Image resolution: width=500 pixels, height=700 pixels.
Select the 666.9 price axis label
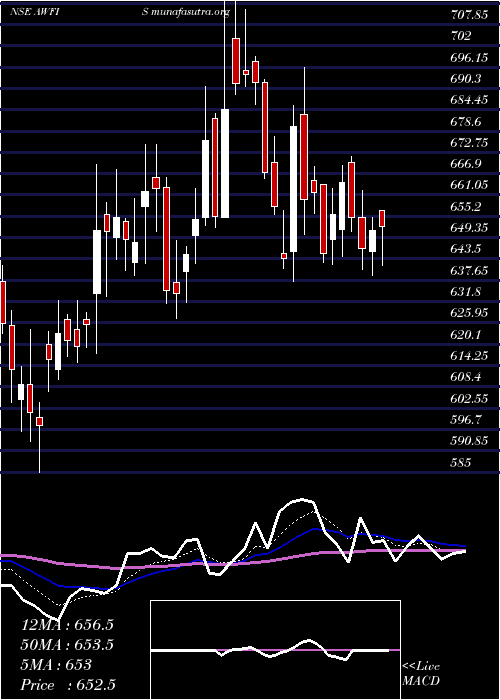[466, 164]
